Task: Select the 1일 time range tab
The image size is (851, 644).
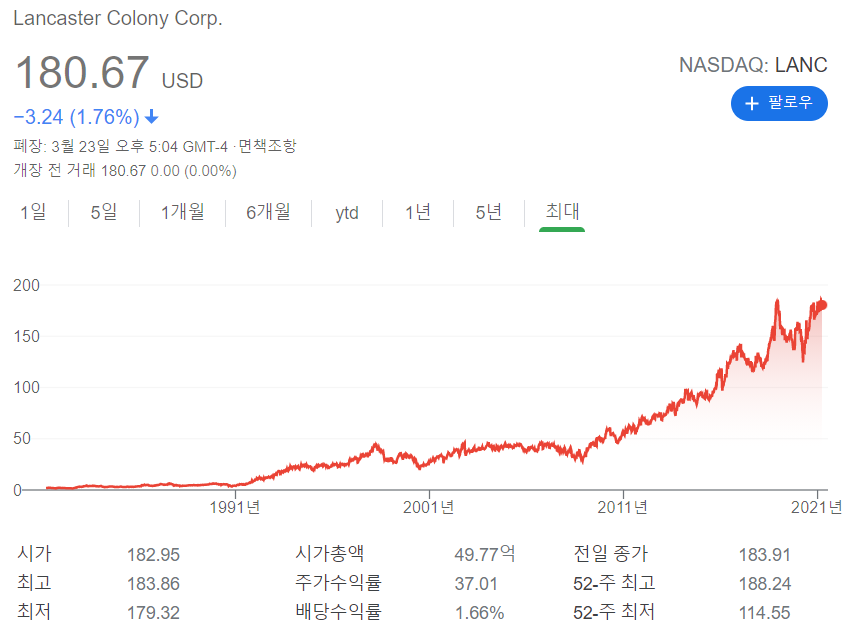Action: click(33, 212)
